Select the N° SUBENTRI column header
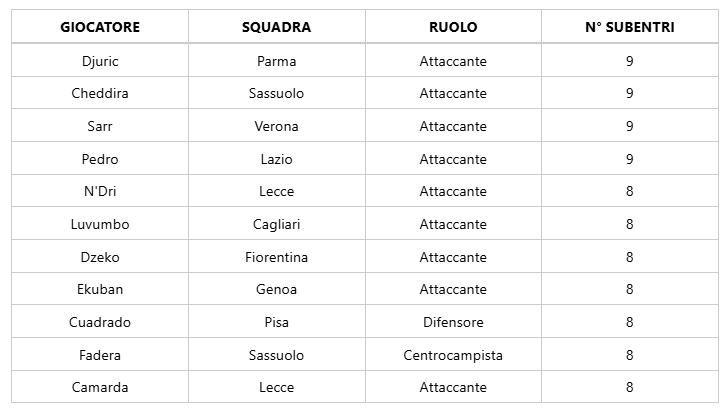This screenshot has width=725, height=413. click(629, 27)
